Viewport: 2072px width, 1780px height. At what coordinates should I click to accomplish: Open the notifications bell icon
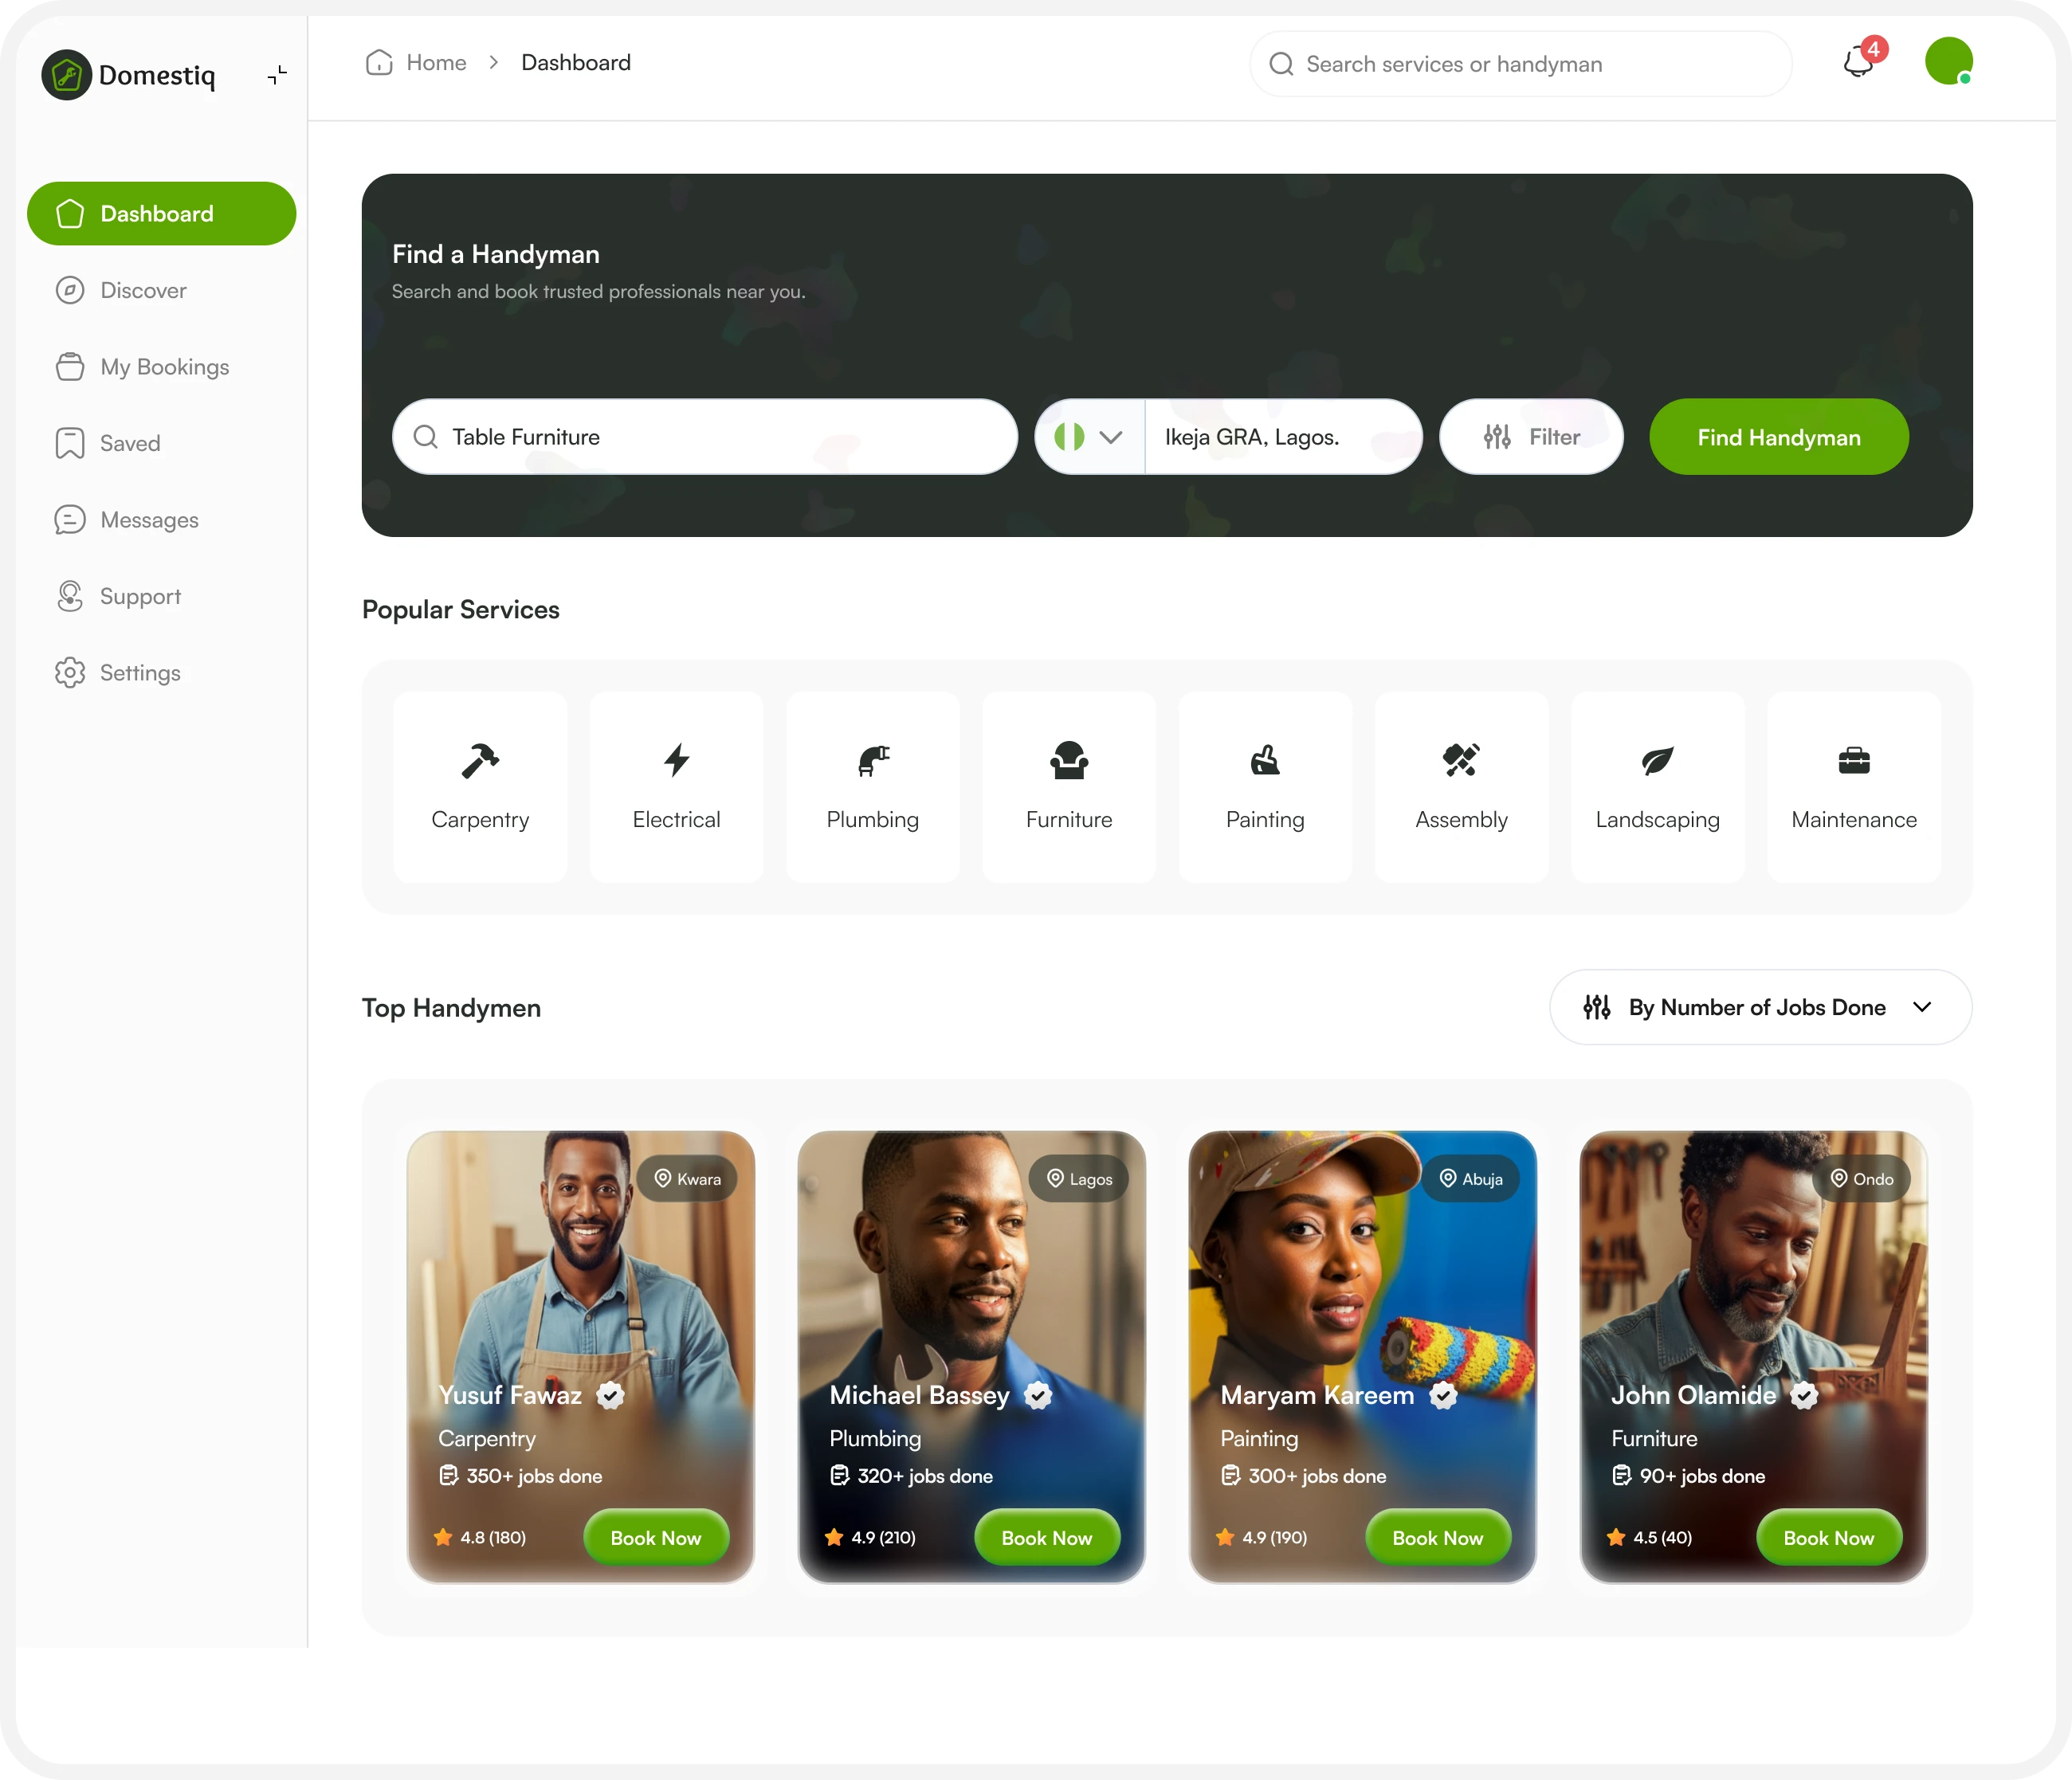[x=1859, y=62]
